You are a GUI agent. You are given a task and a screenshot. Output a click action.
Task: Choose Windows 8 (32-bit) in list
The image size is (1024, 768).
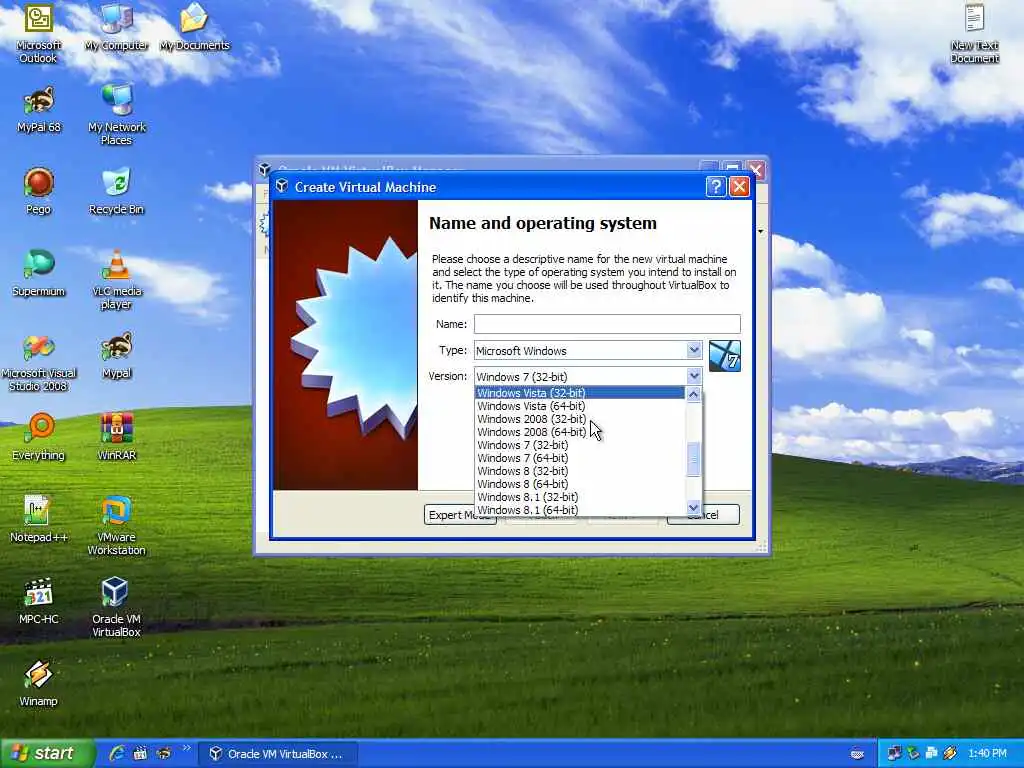579,471
